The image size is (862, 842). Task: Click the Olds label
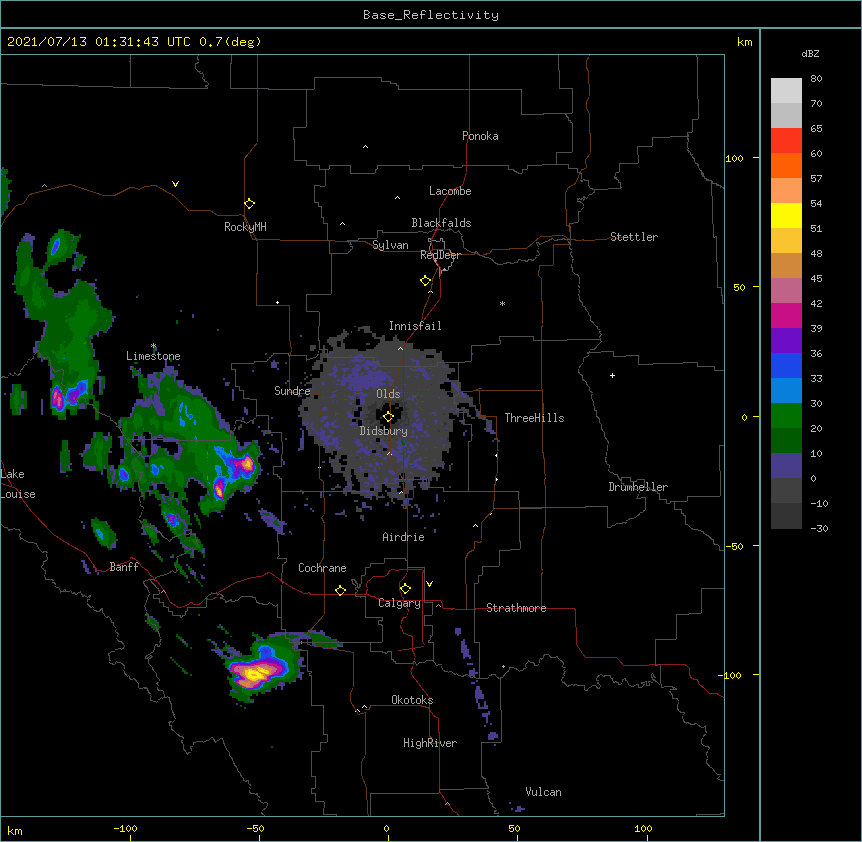click(x=388, y=394)
